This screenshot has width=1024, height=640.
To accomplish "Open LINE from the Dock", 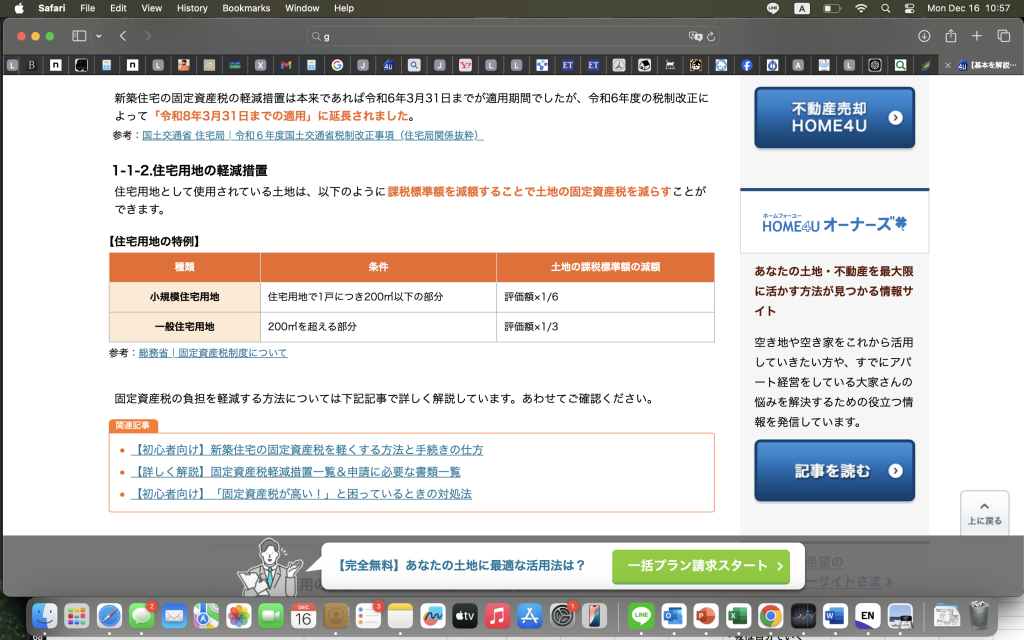I will (640, 615).
